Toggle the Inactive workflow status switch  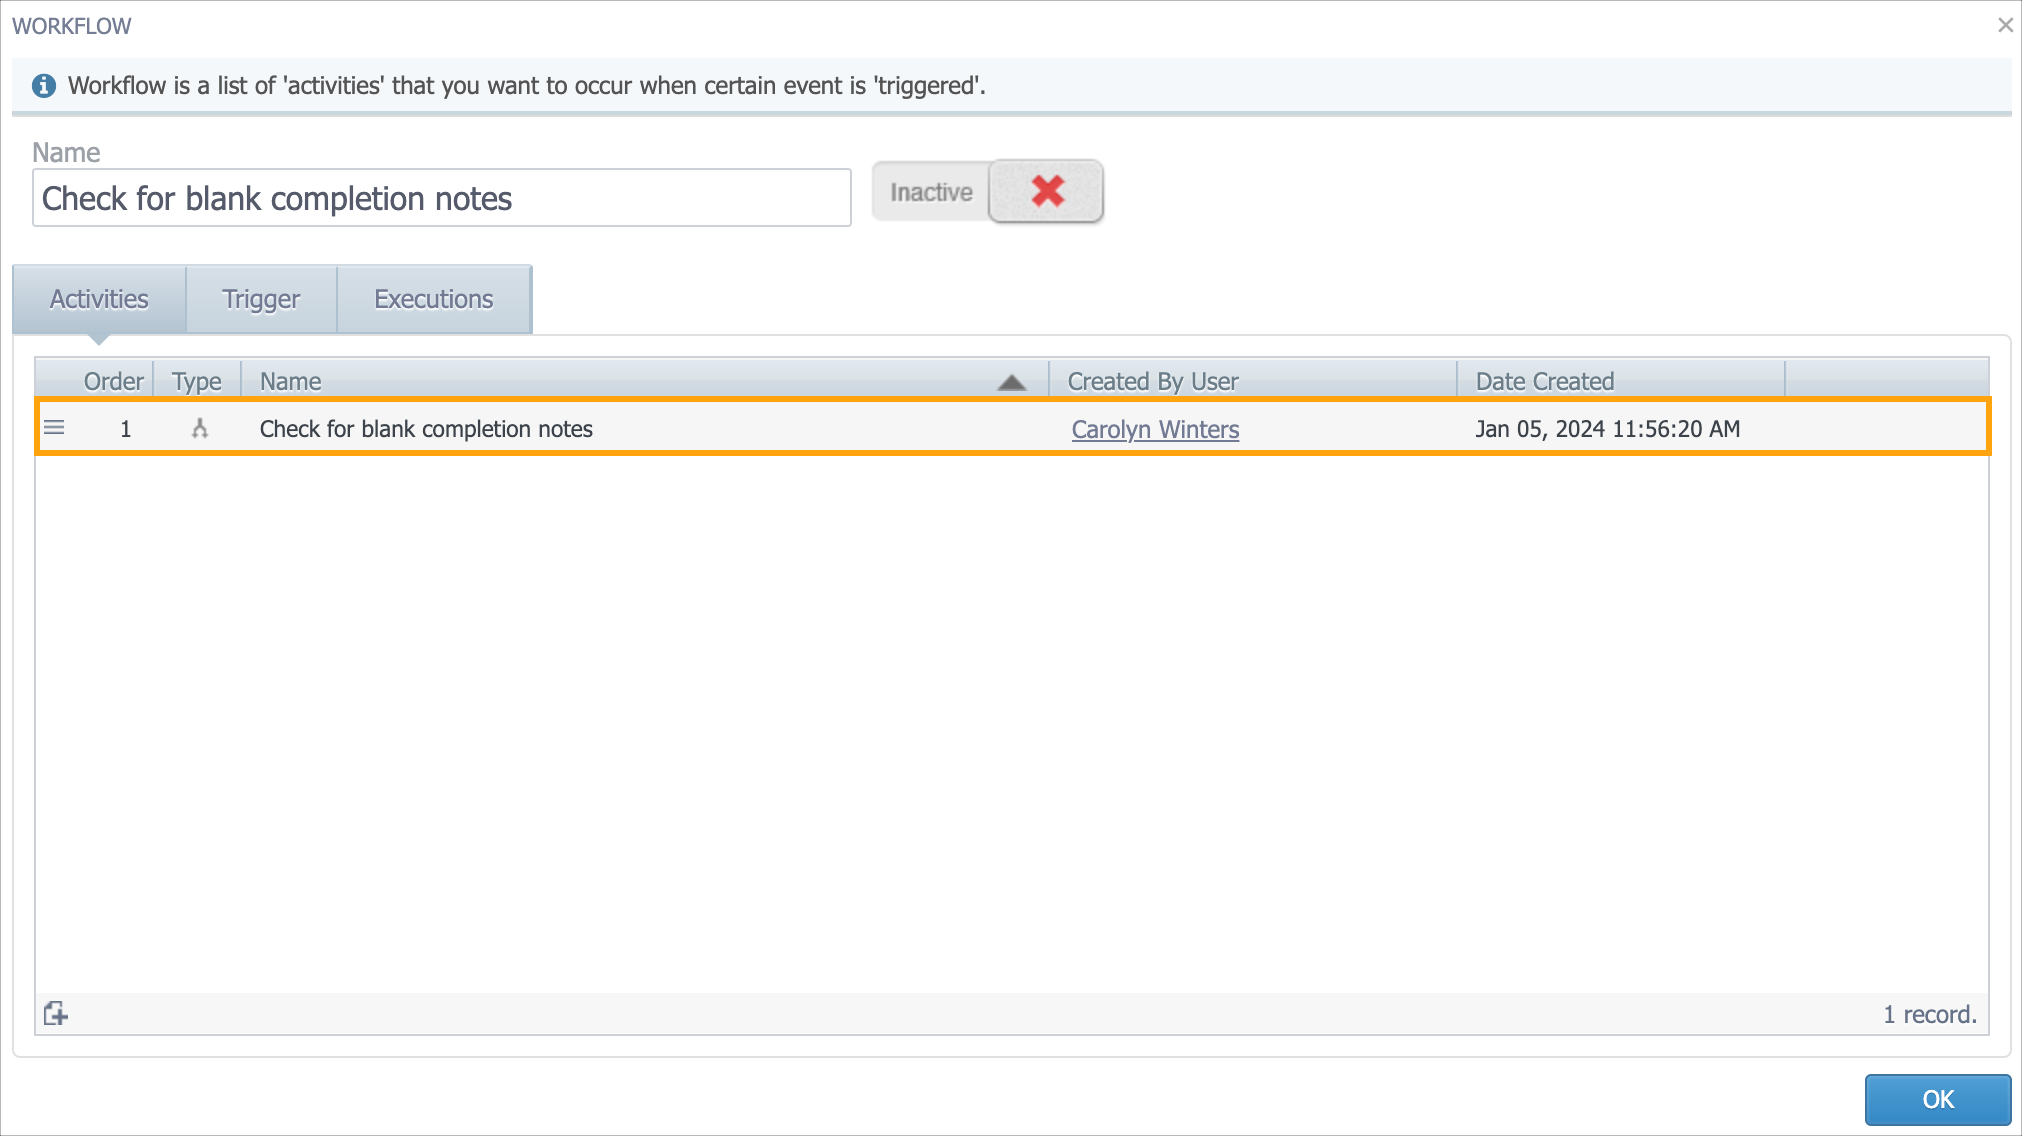988,191
